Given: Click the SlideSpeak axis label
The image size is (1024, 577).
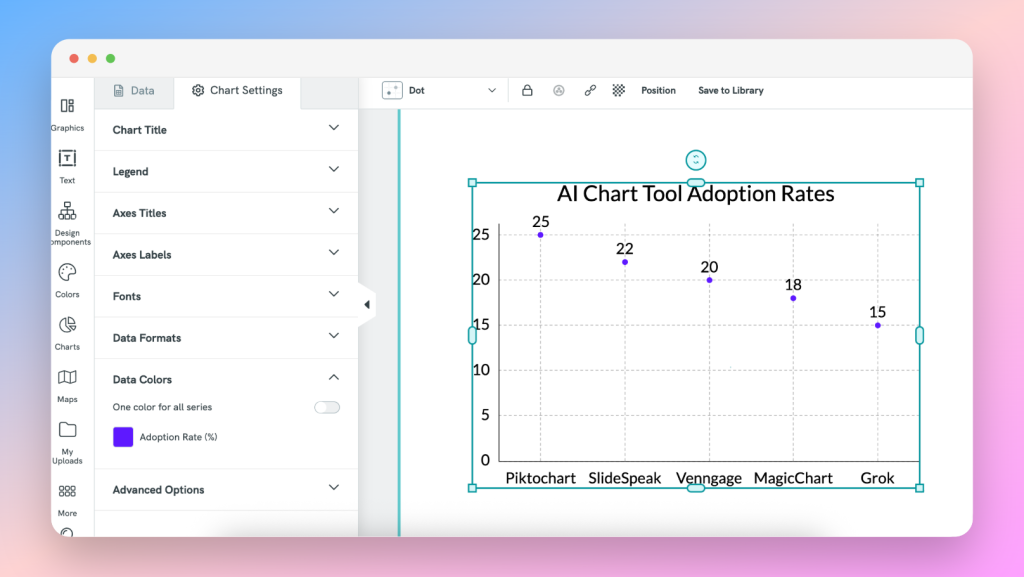Looking at the screenshot, I should coord(624,478).
